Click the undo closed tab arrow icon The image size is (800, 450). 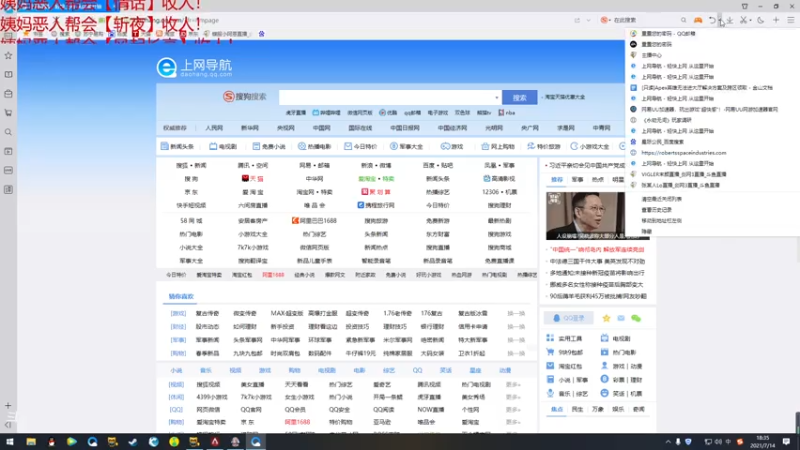(712, 20)
